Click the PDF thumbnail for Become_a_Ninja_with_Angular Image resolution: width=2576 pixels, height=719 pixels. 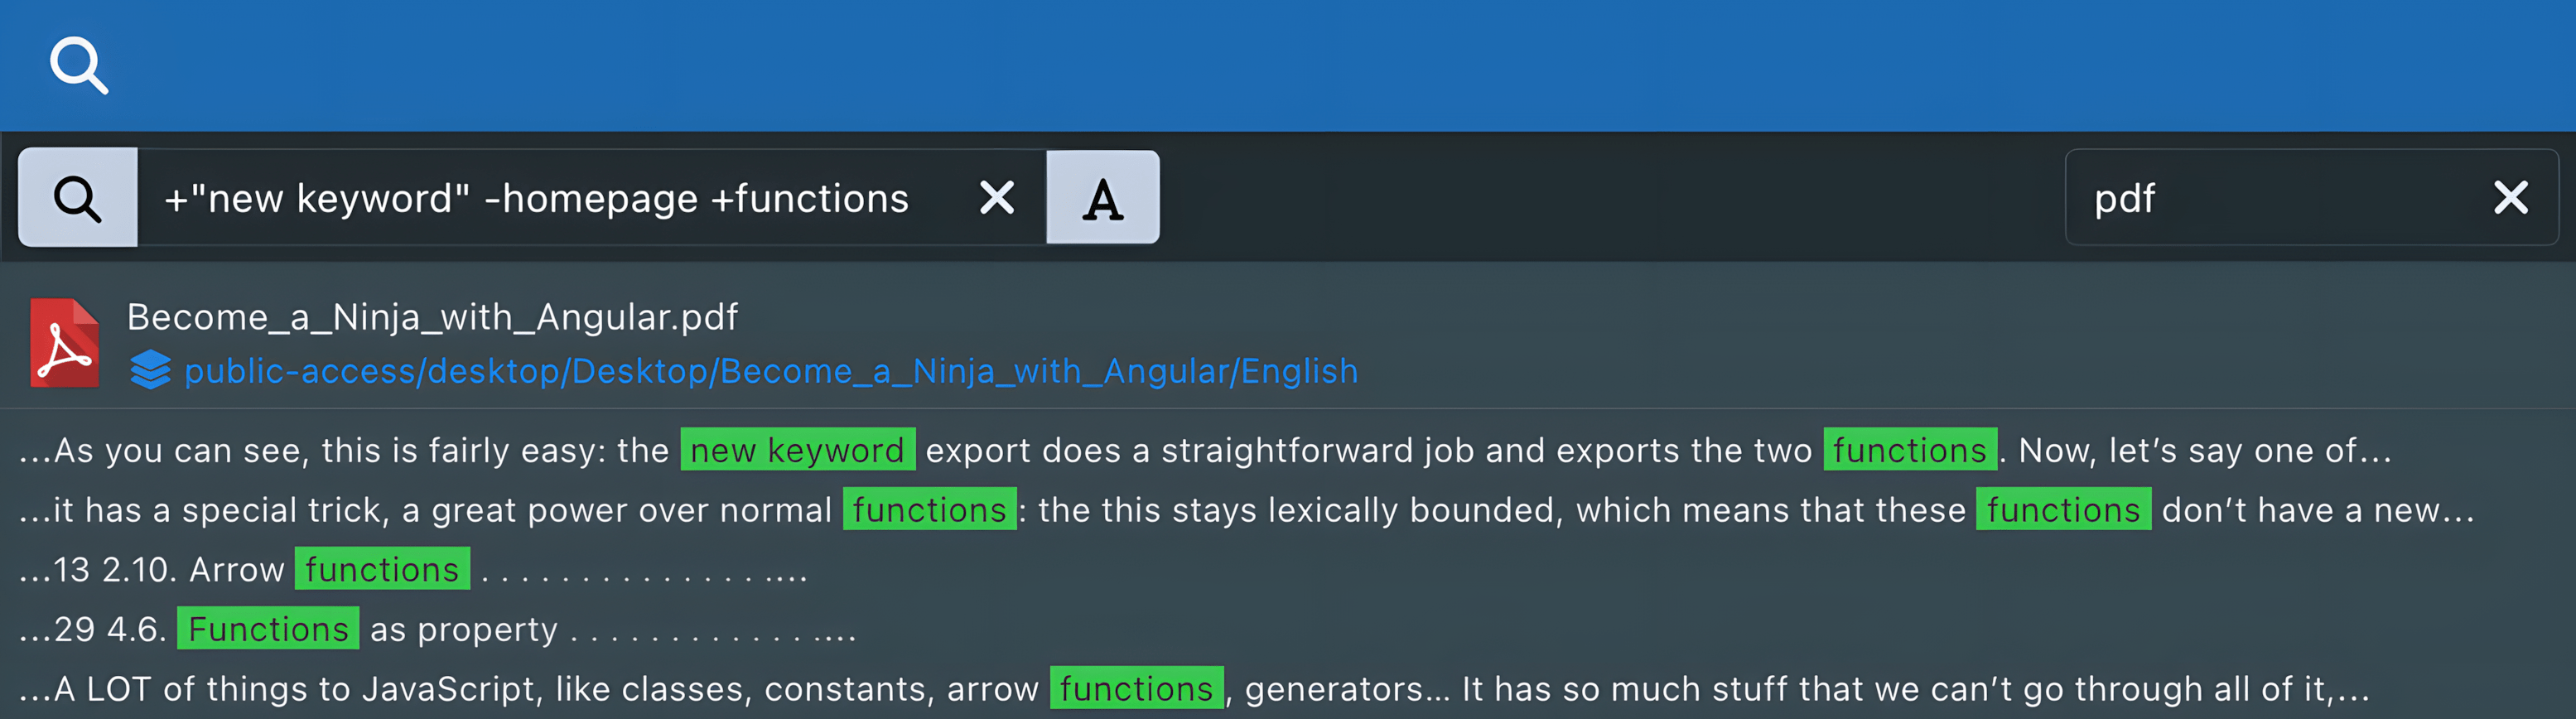[63, 343]
